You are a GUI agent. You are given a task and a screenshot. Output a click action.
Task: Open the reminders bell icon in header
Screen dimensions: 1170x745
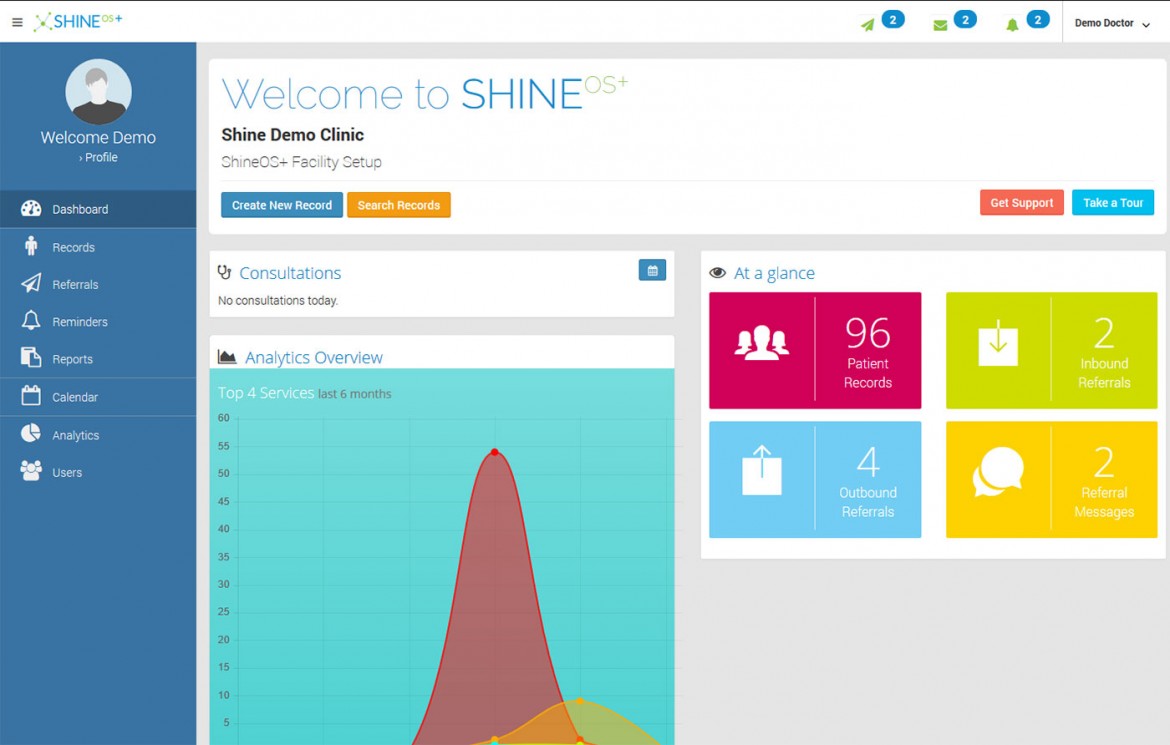pos(1012,25)
